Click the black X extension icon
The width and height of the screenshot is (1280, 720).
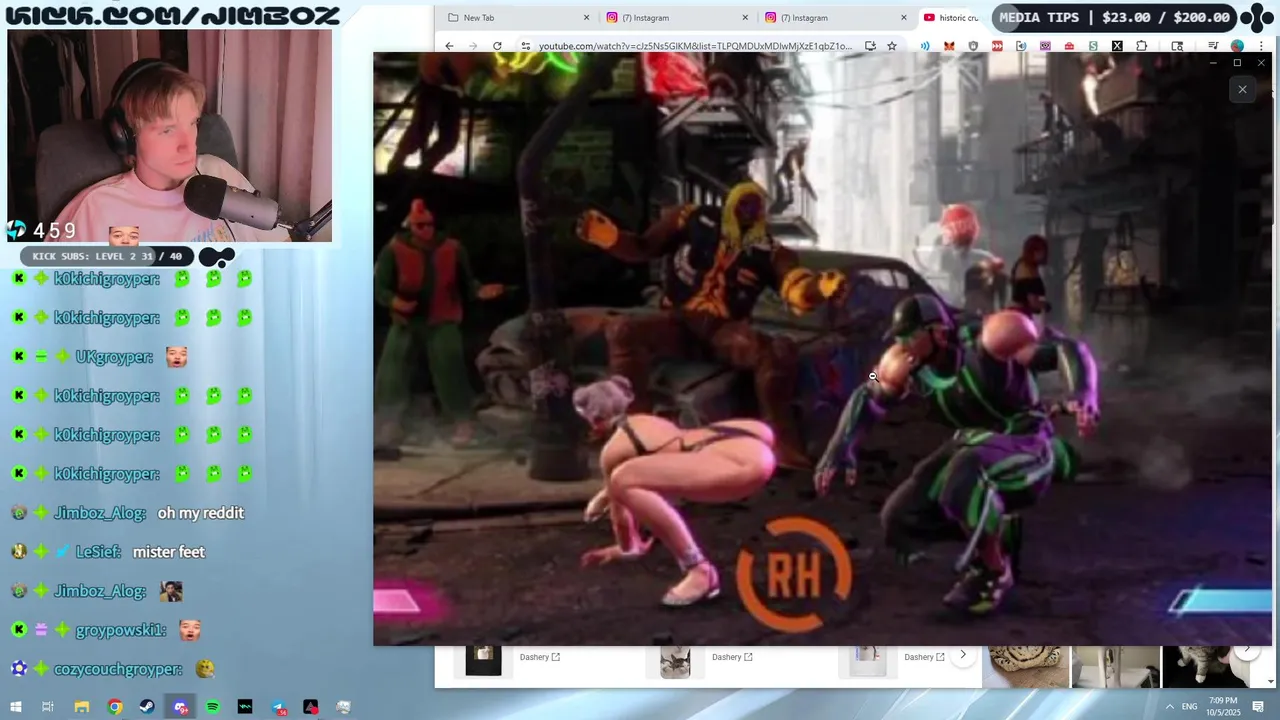(x=1117, y=46)
